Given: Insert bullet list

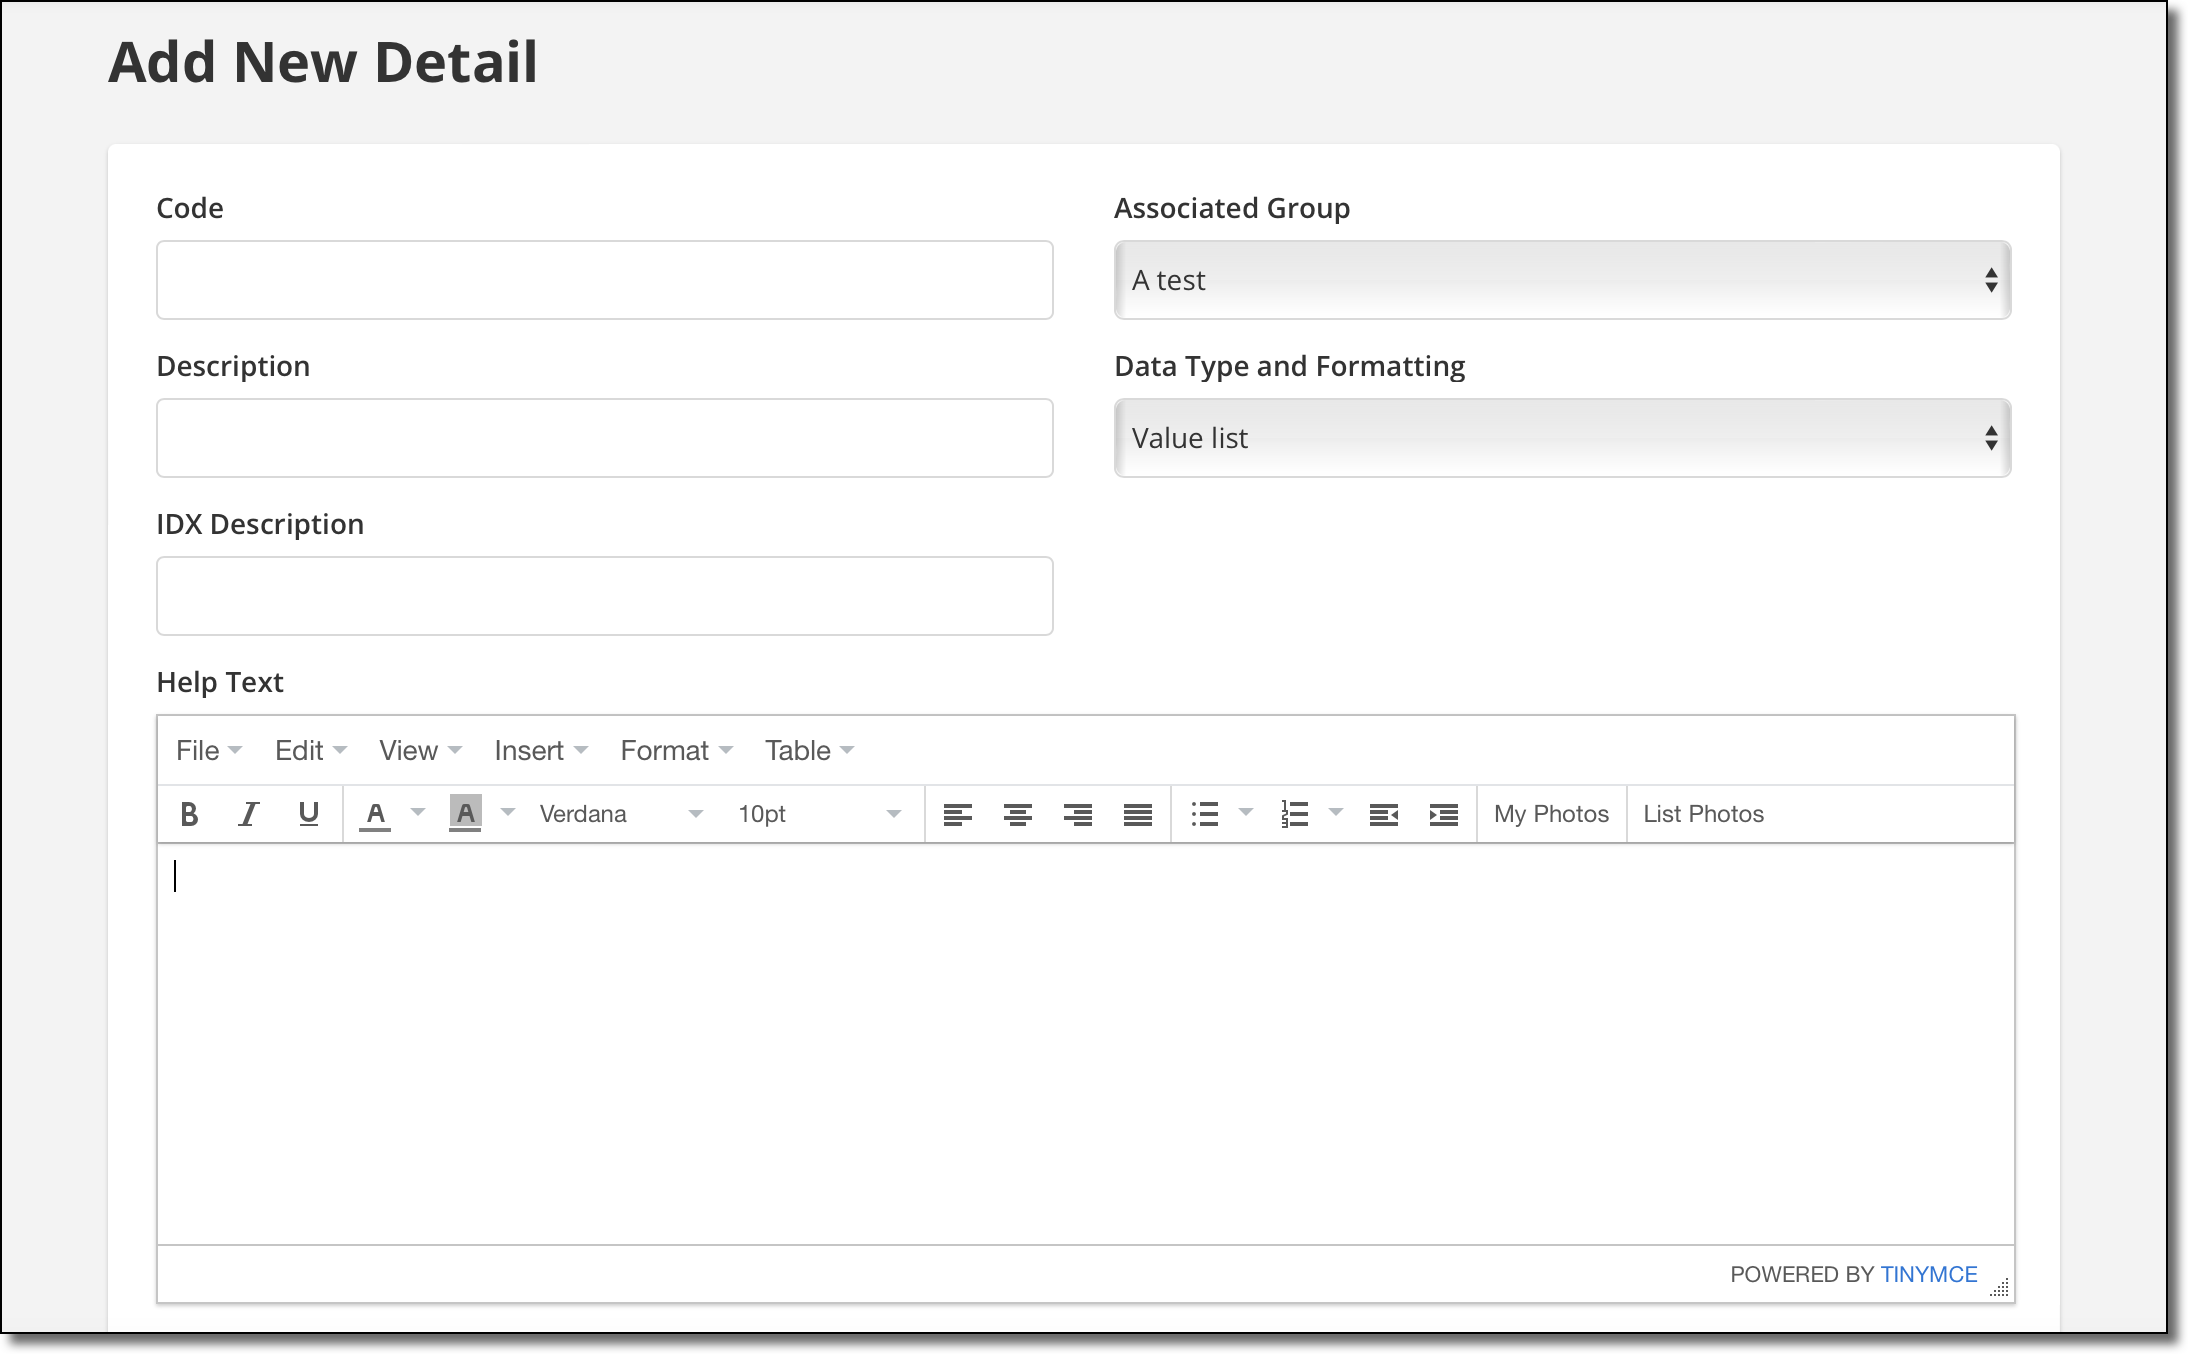Looking at the screenshot, I should click(1205, 814).
